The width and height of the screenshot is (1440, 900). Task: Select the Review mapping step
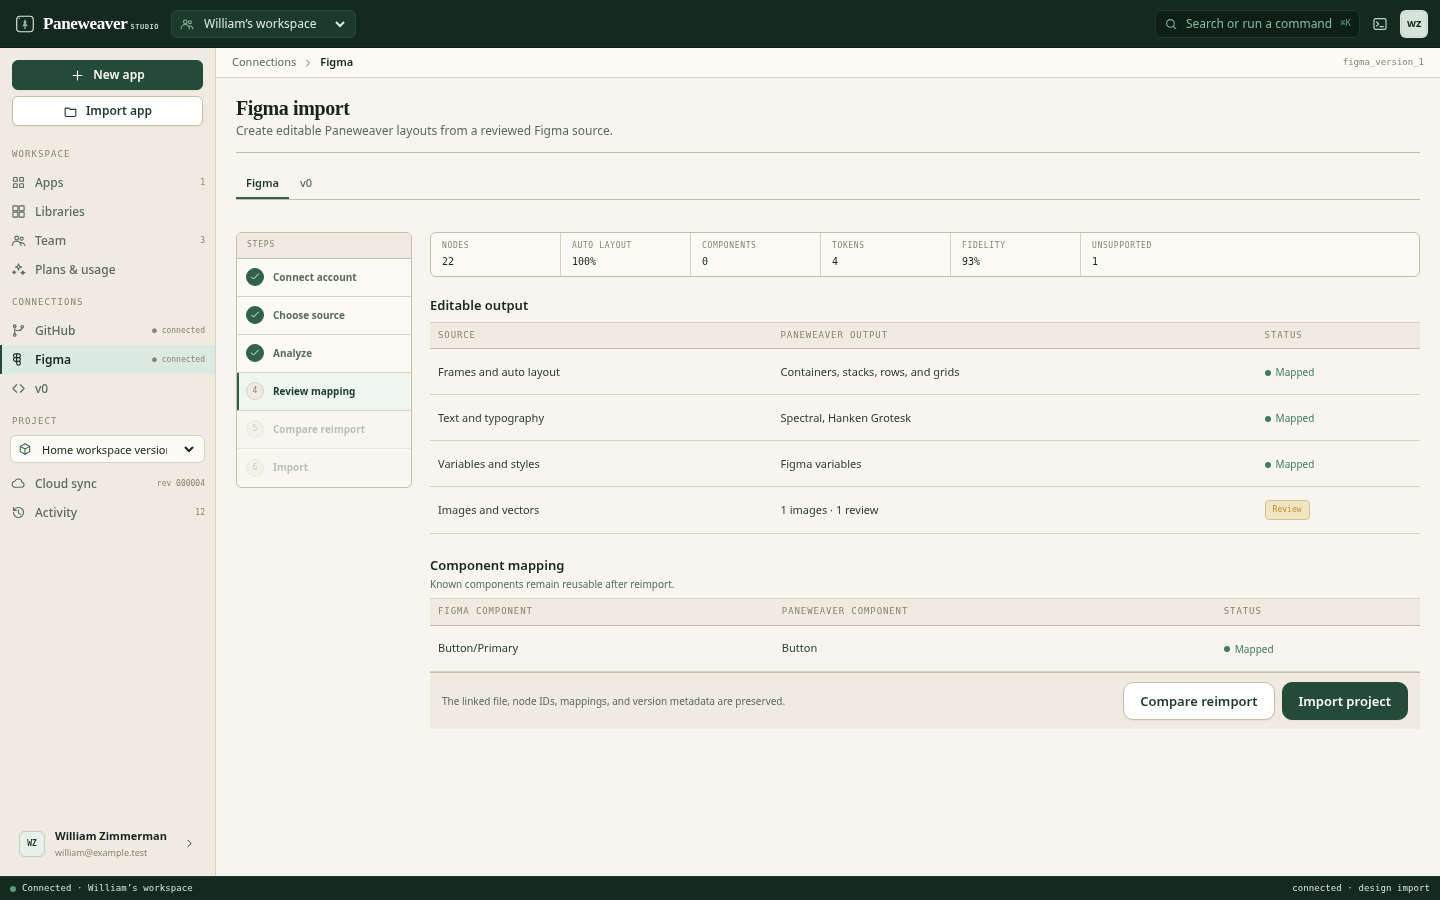(324, 392)
